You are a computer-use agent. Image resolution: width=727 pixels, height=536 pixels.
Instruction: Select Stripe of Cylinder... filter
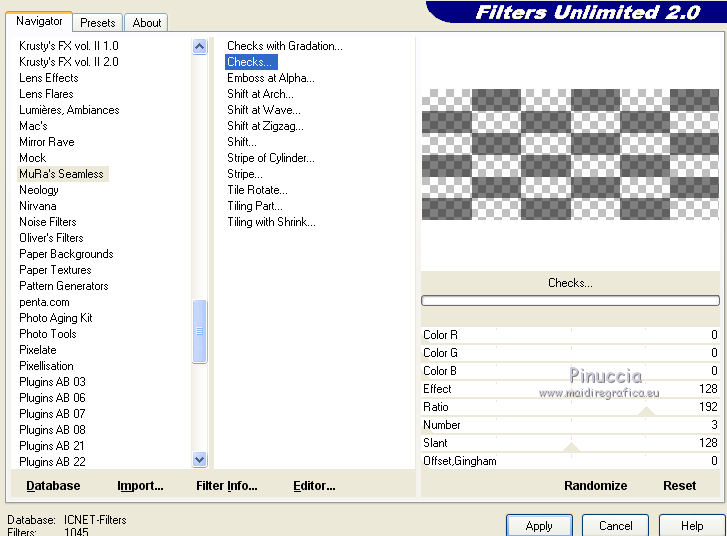[x=271, y=158]
